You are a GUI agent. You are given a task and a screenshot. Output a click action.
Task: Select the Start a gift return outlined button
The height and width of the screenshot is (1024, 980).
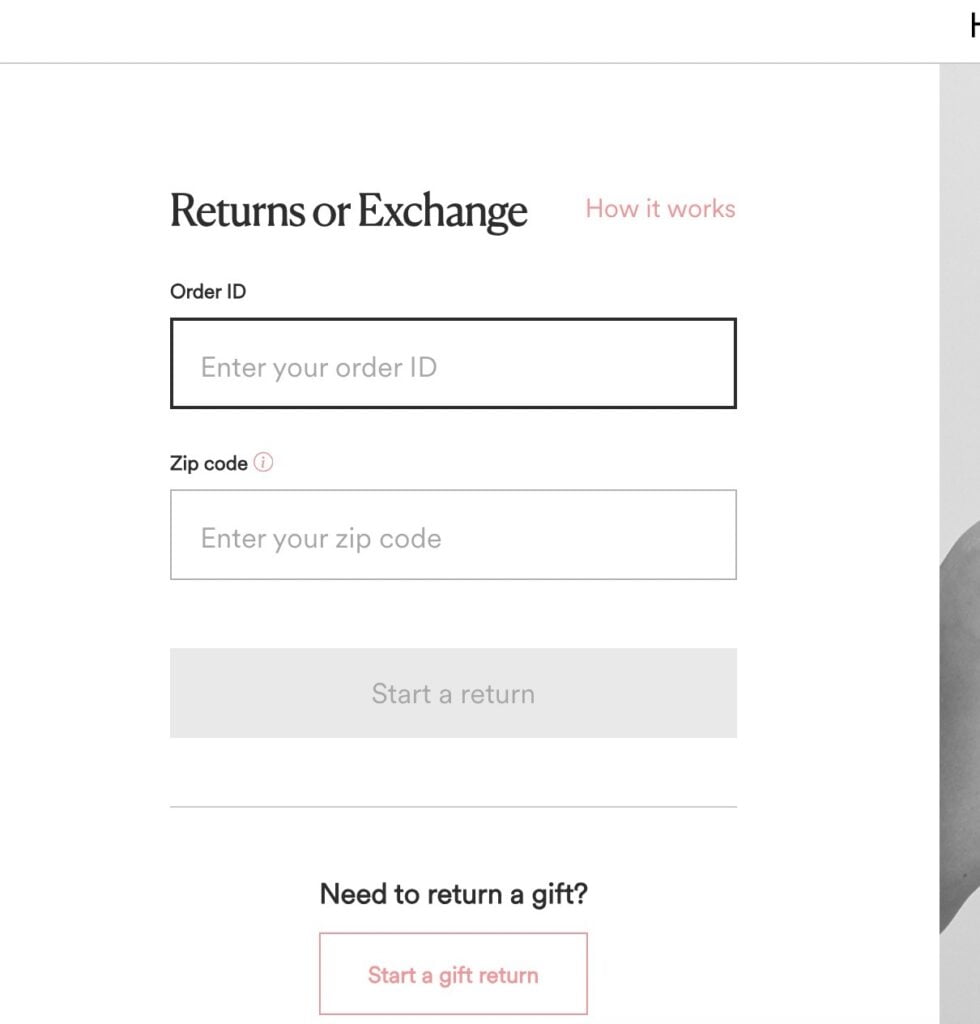[453, 973]
